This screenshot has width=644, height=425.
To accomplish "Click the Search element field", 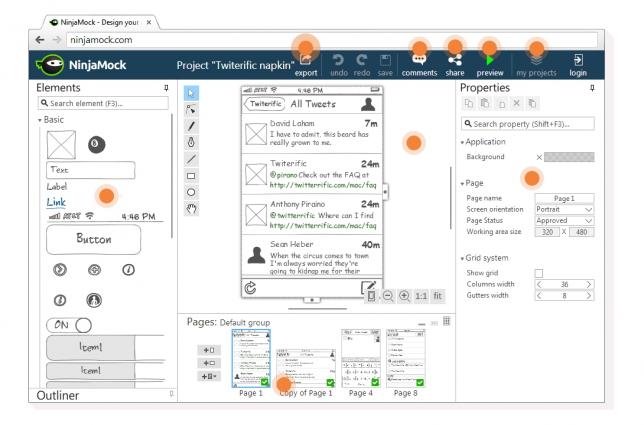I will (x=103, y=103).
